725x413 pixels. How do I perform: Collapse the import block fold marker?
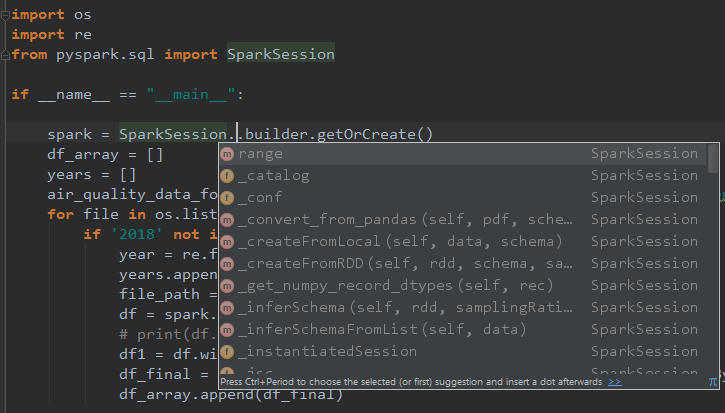coord(5,15)
